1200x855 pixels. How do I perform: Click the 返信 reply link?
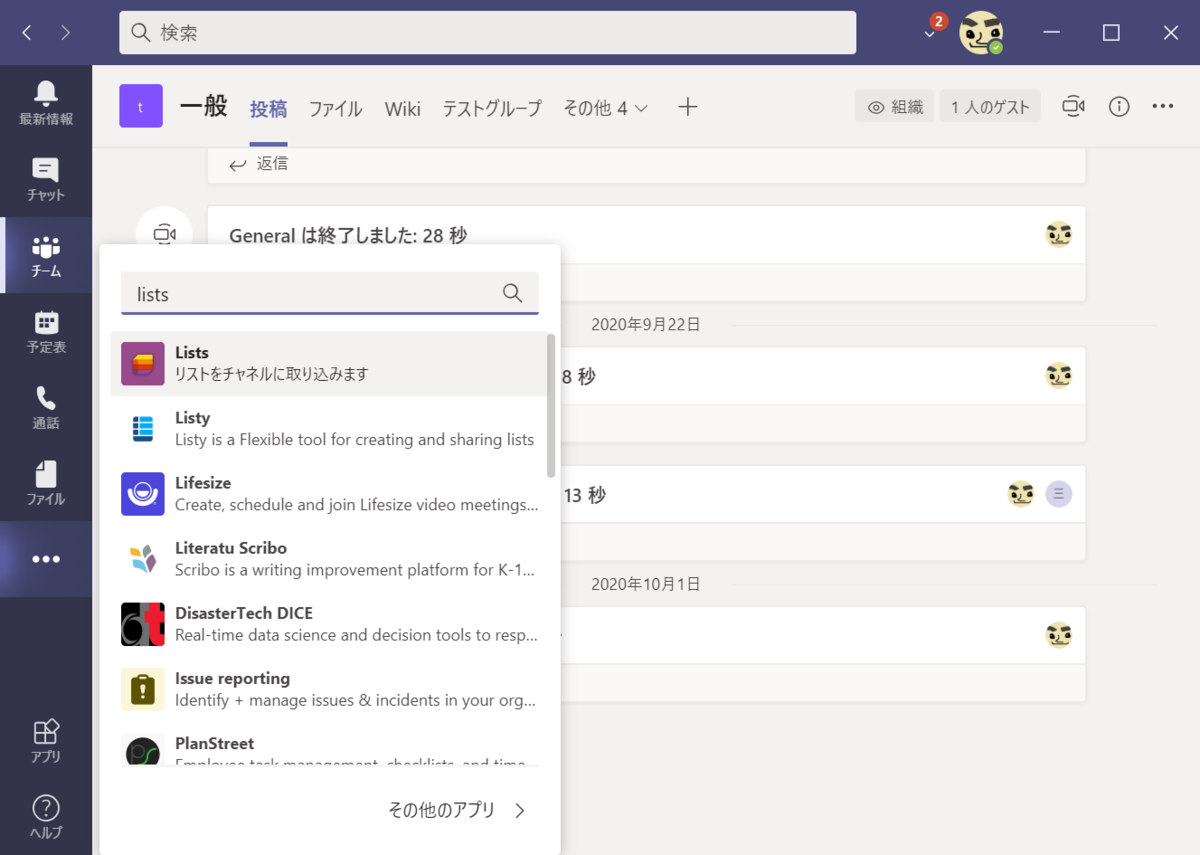[x=258, y=164]
